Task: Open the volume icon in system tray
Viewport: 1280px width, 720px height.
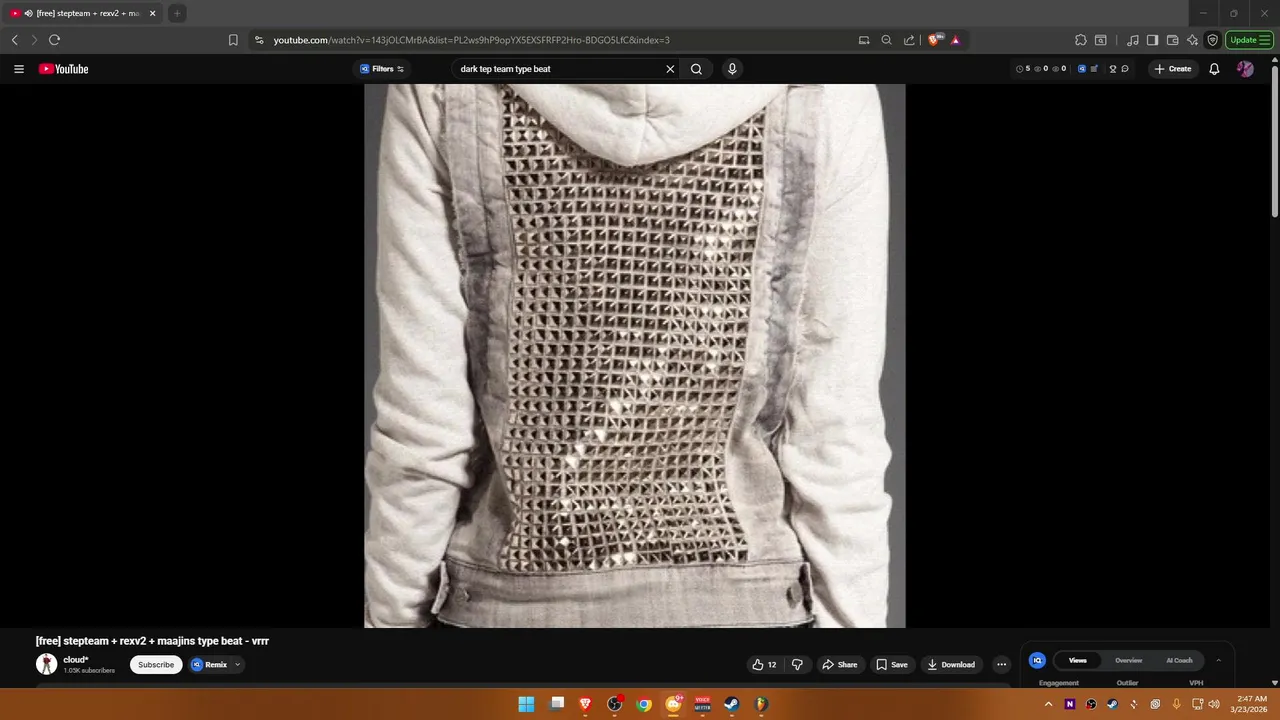Action: [1215, 704]
